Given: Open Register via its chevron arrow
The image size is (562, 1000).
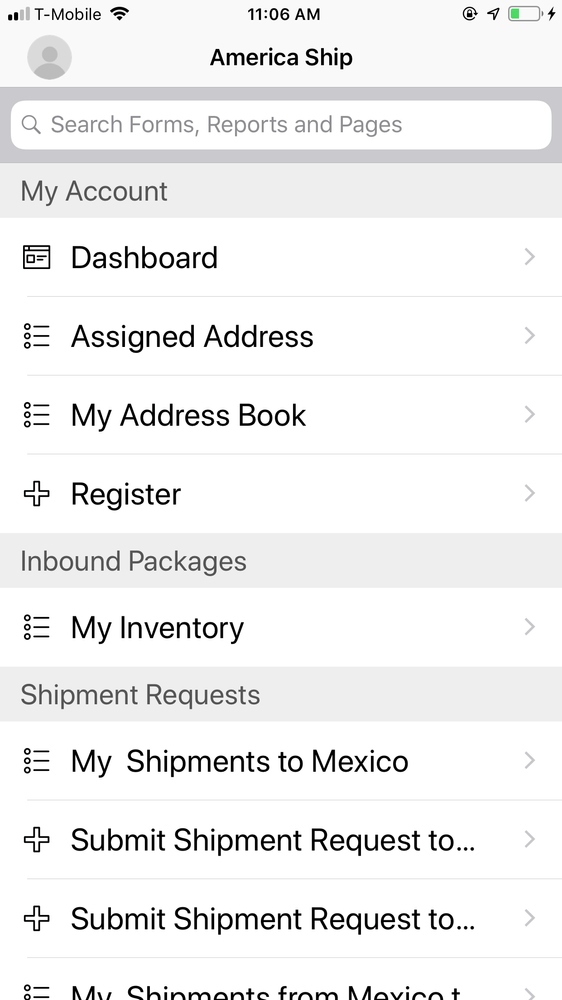Looking at the screenshot, I should coord(529,494).
